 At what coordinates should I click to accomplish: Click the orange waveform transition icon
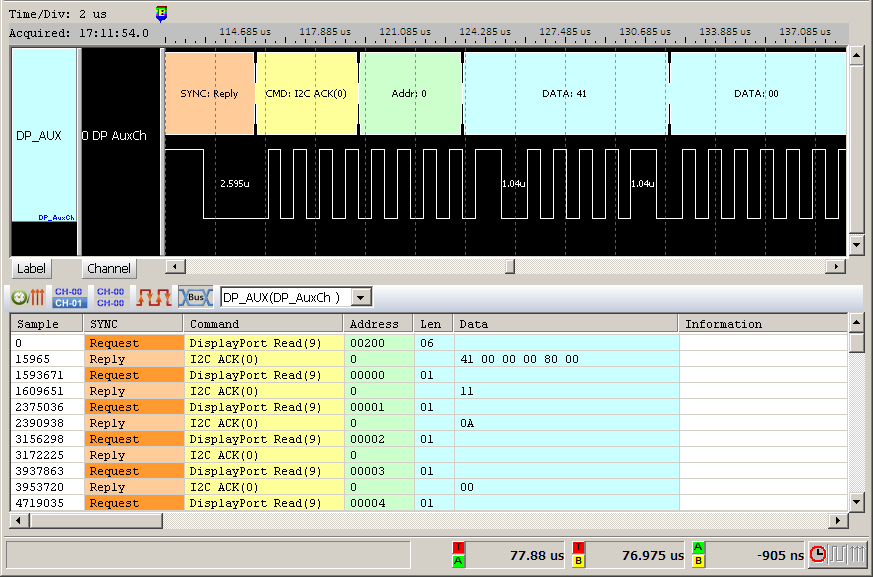coord(154,297)
